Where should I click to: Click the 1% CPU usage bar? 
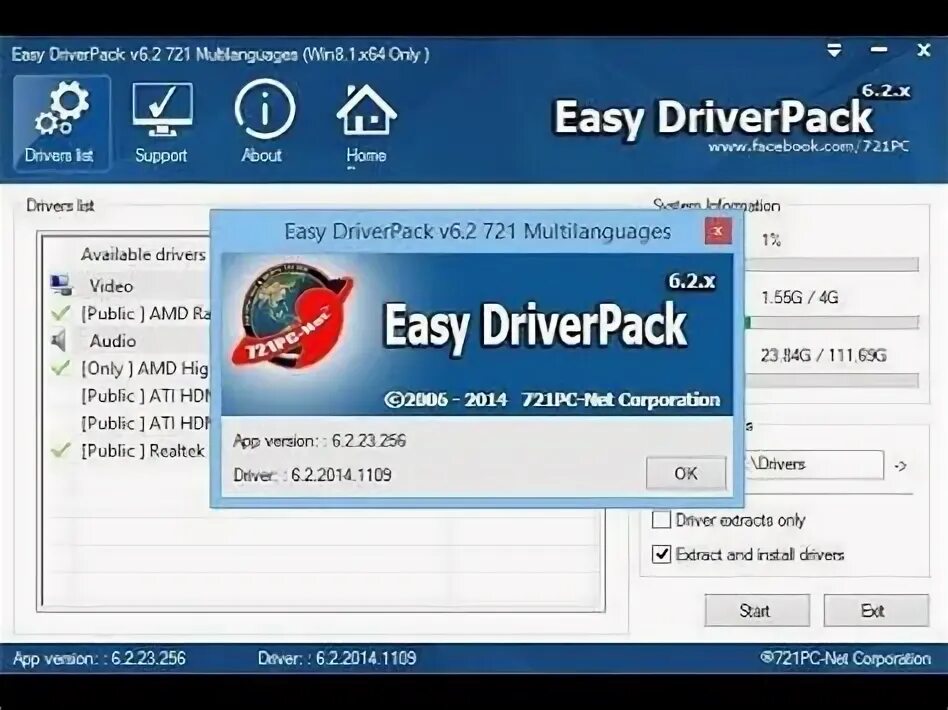point(832,264)
